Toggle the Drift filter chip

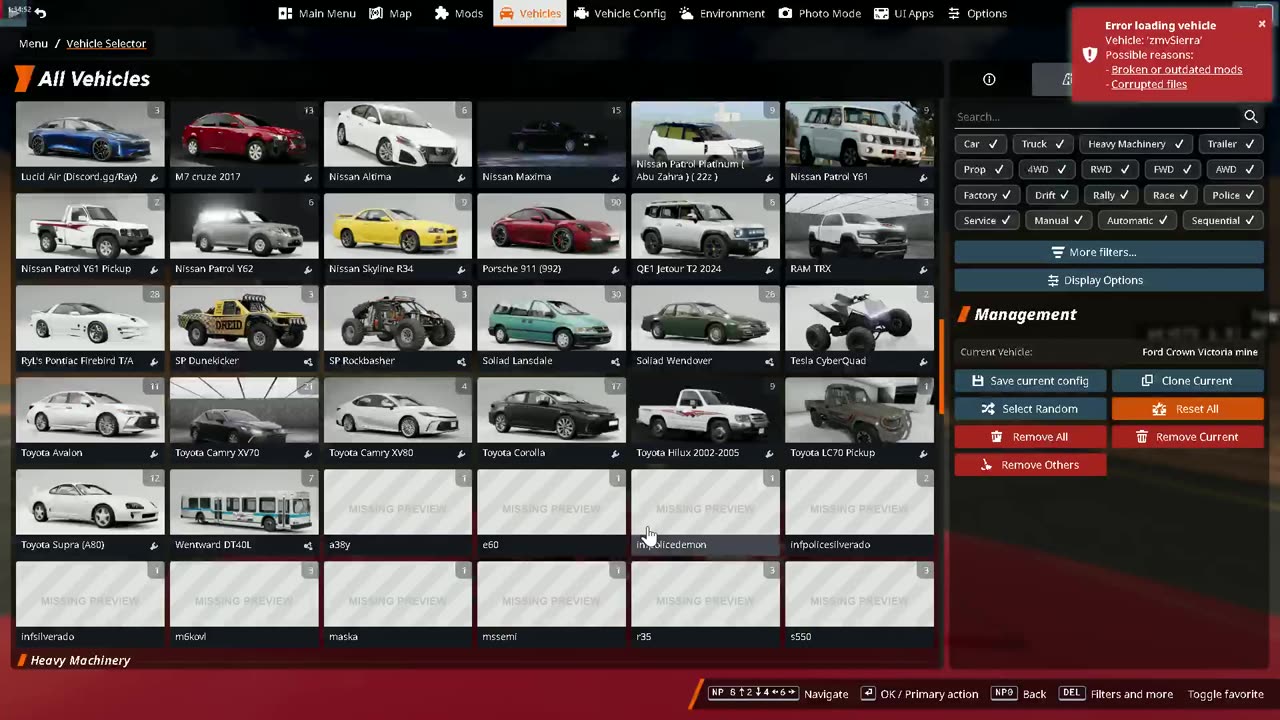point(1054,195)
